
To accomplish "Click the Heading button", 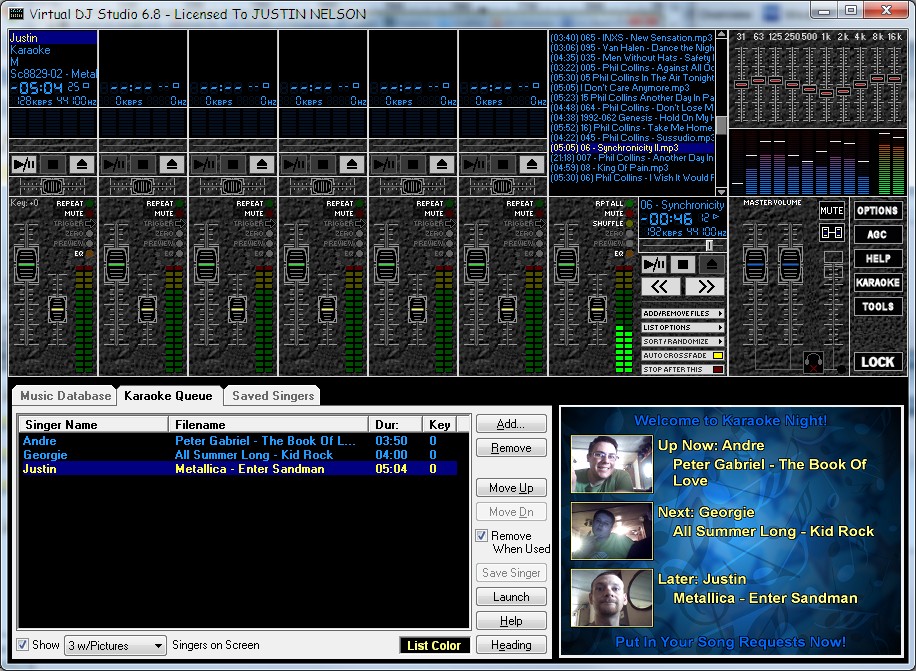I will coord(511,645).
